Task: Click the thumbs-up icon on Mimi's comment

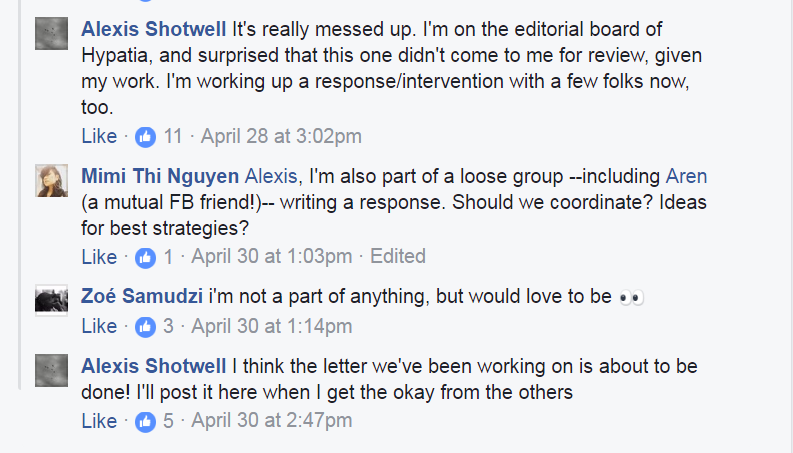Action: (x=145, y=257)
